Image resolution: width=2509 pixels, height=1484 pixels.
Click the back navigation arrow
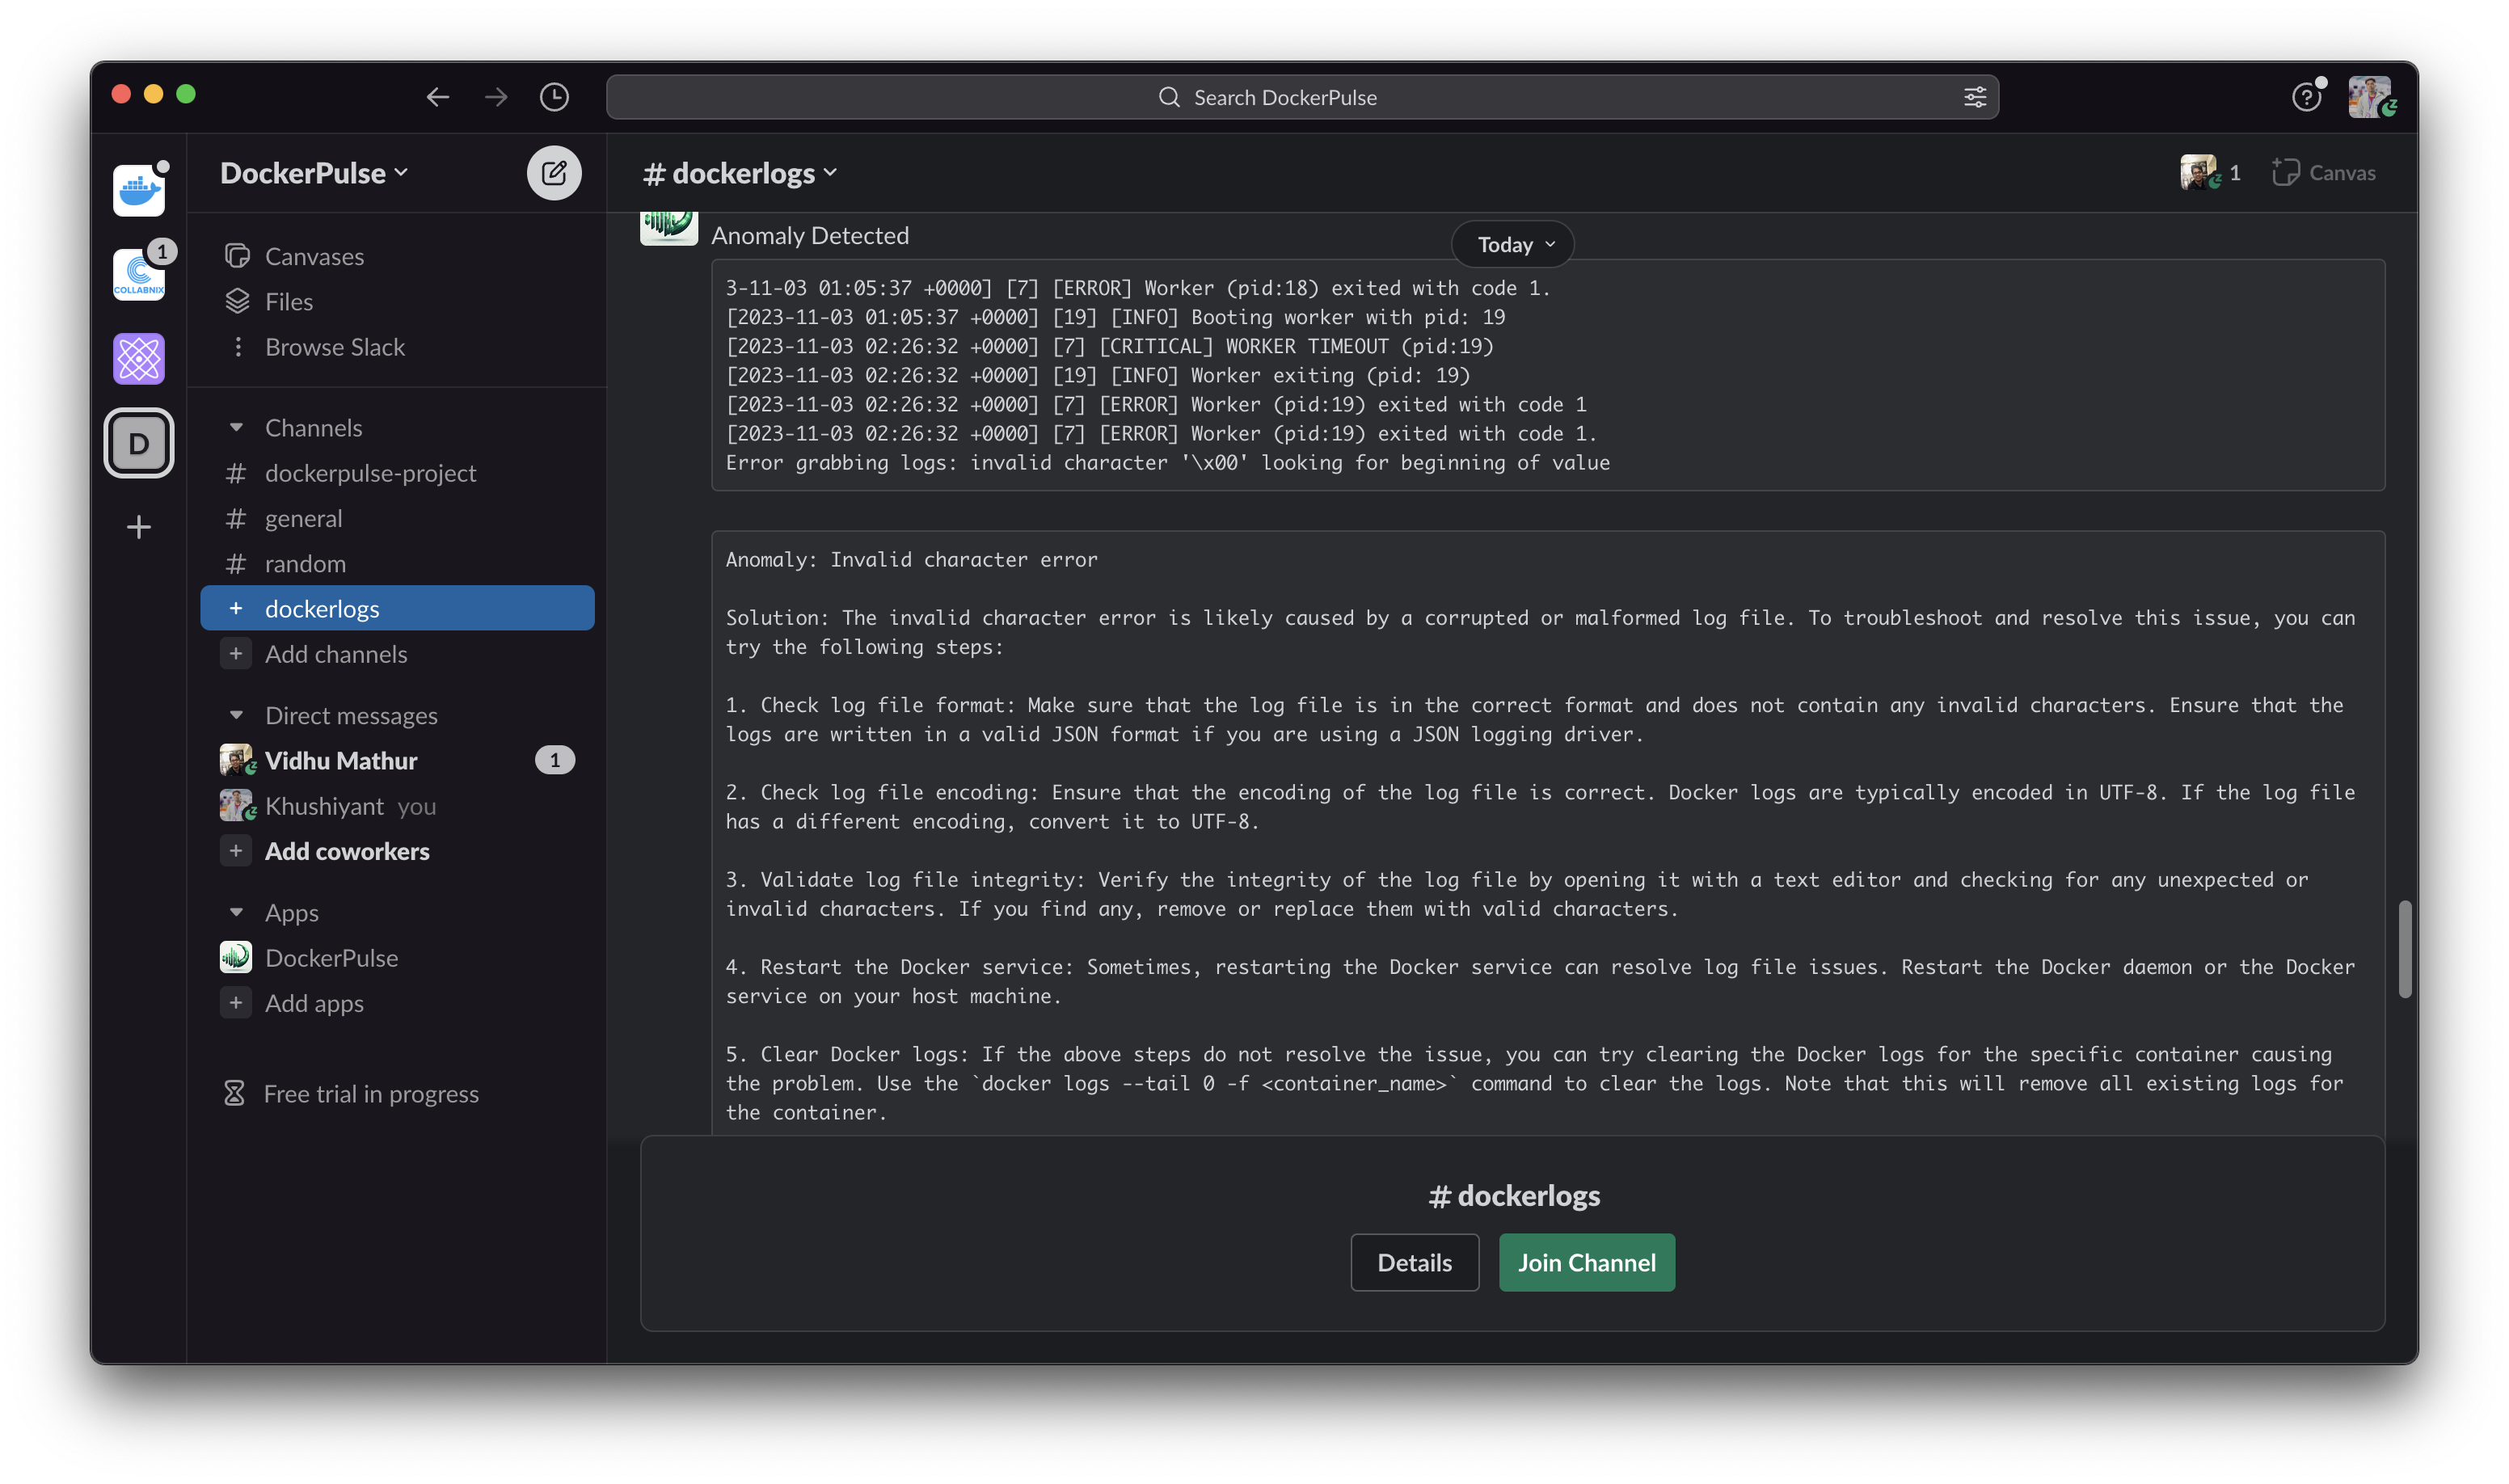point(437,97)
